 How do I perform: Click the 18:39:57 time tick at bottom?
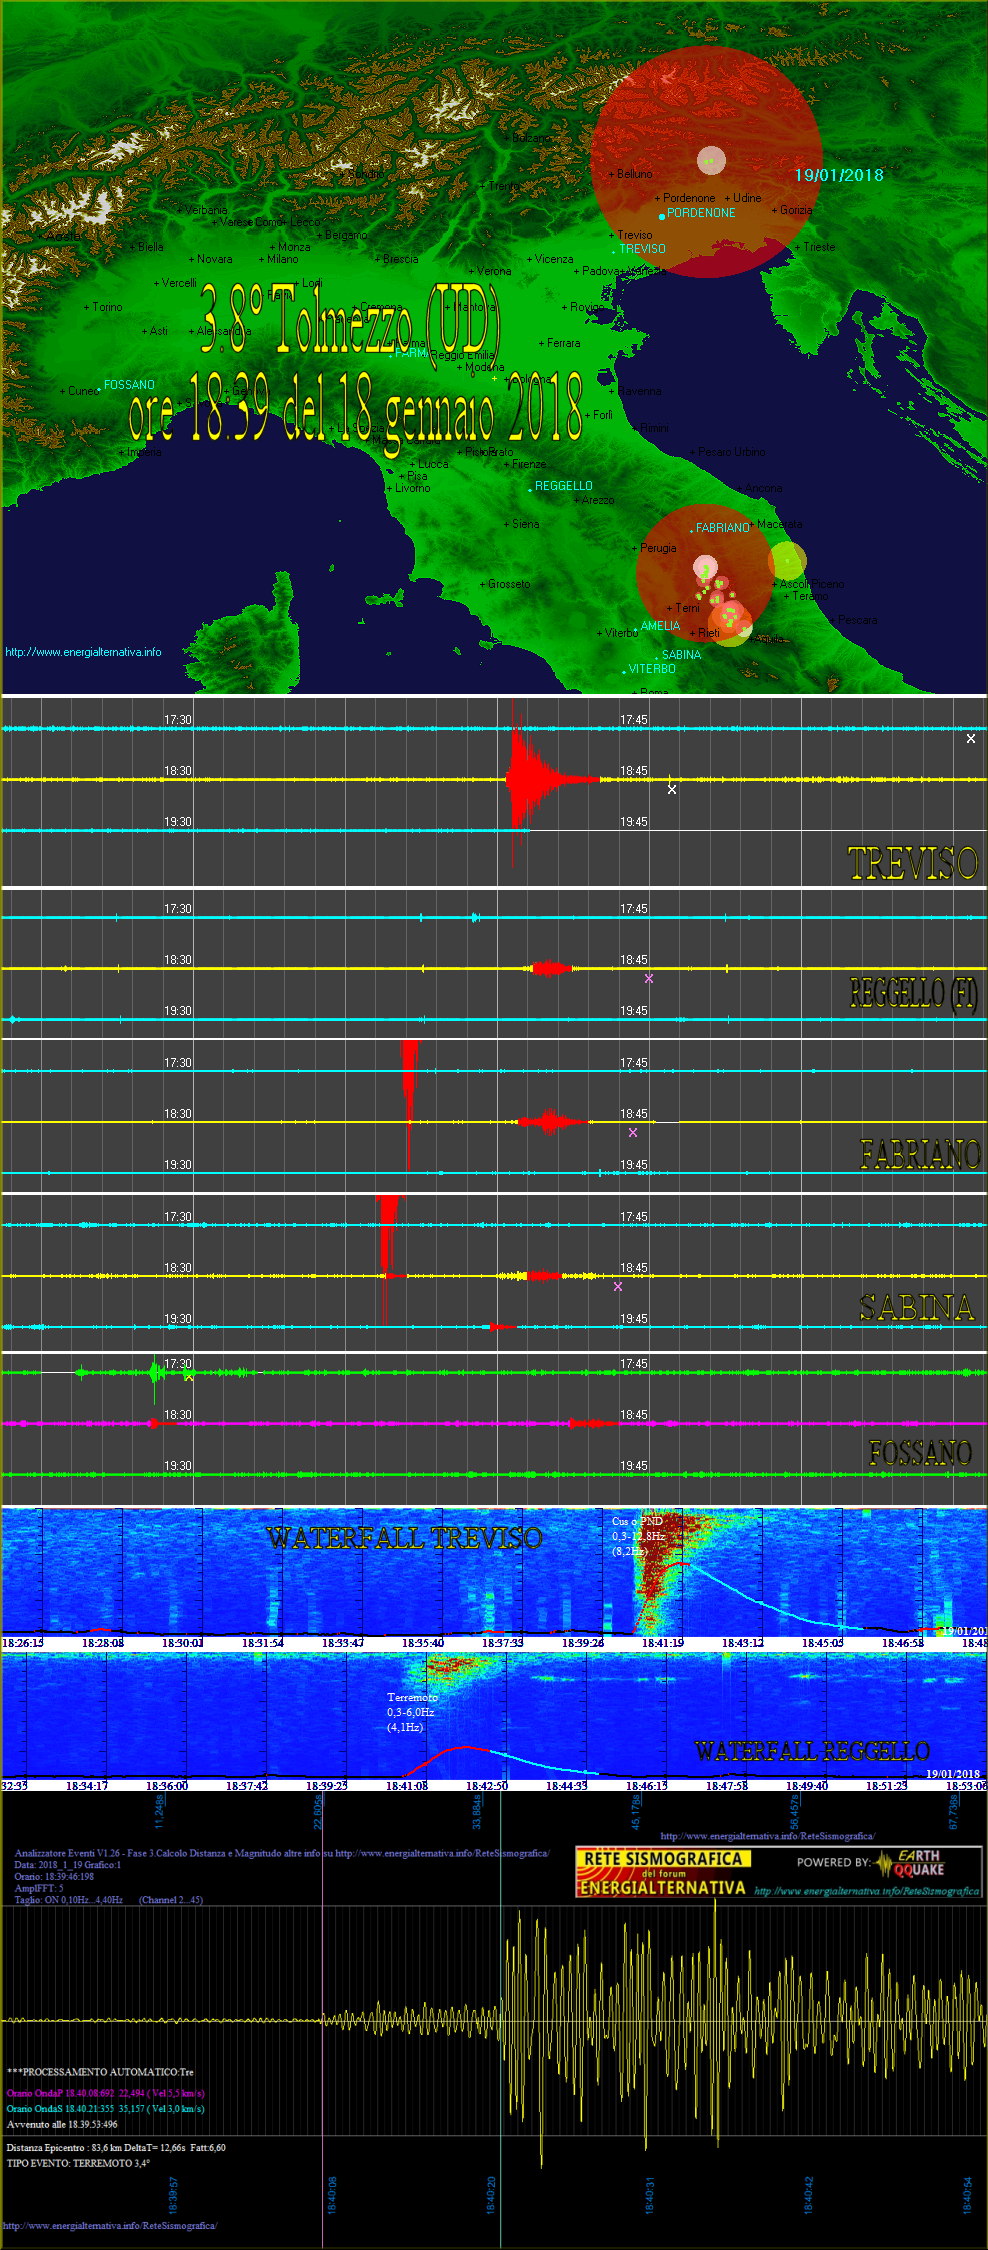point(173,2195)
